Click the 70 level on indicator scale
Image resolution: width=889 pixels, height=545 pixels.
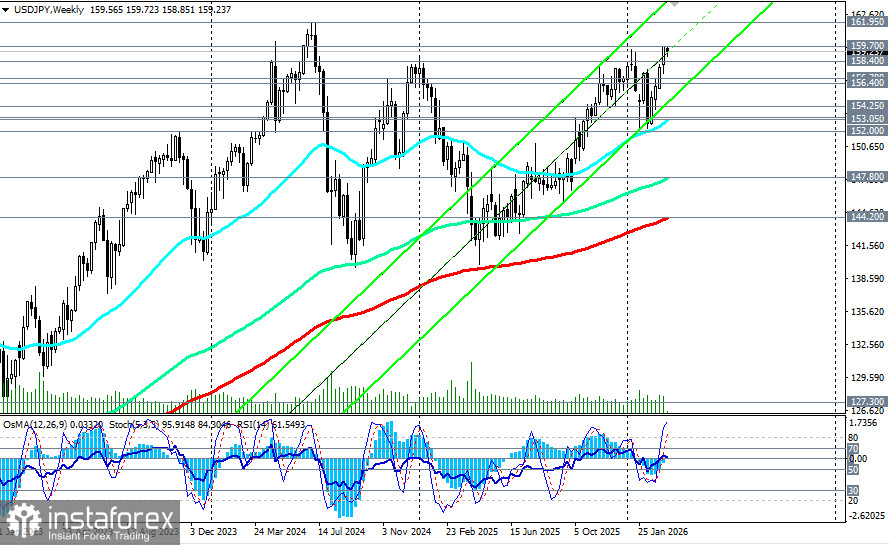click(x=853, y=449)
